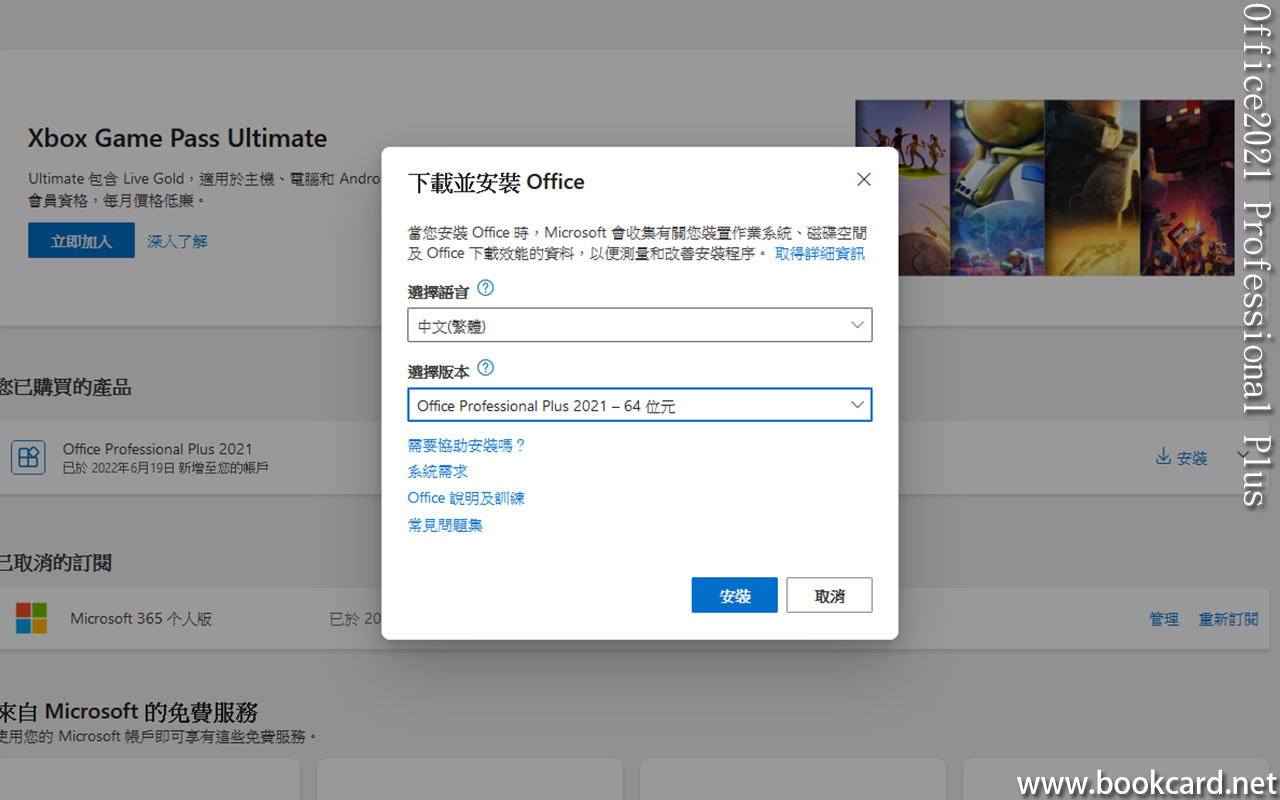Open 深入了解 Xbox link

click(177, 241)
